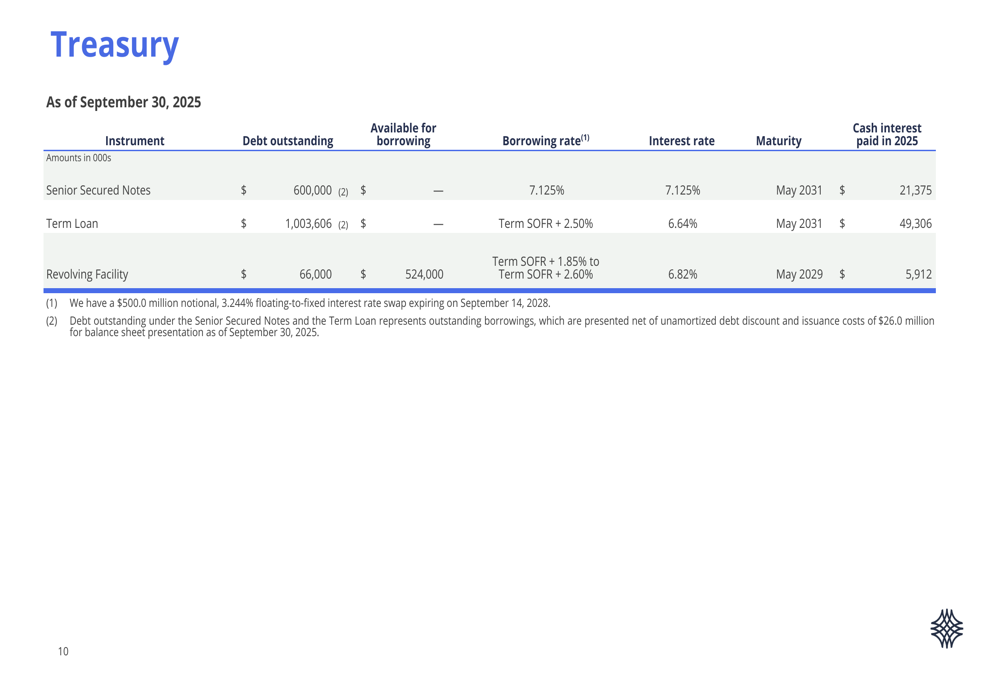The image size is (1000, 685).
Task: Click the Treasury slide title
Action: point(114,45)
